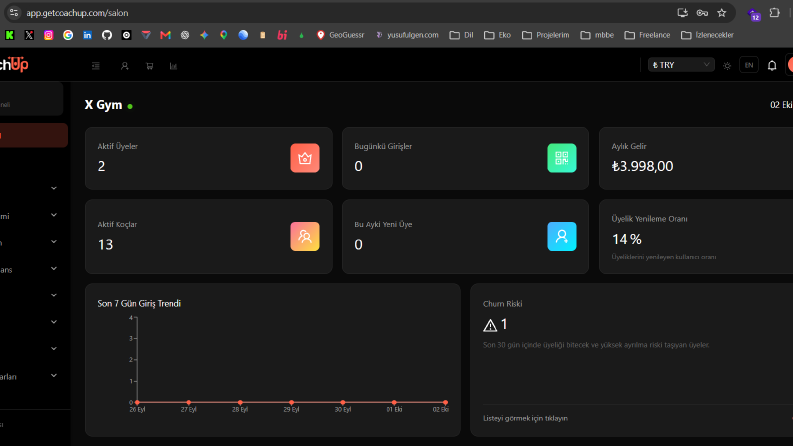Open the Google Maps pin bookmark

point(224,35)
